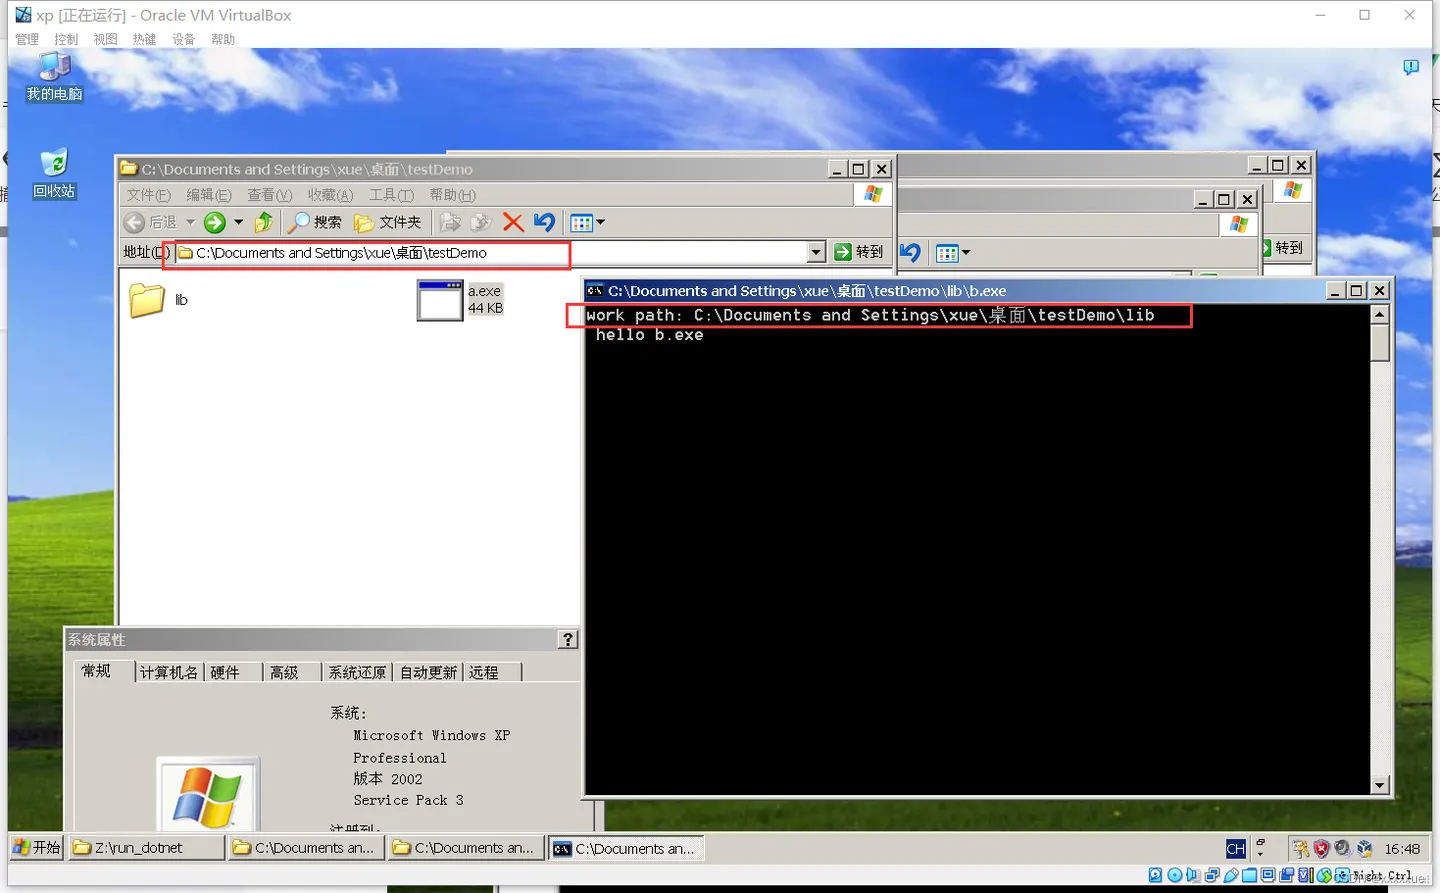Click the console window title bar icon
The height and width of the screenshot is (893, 1440).
(595, 291)
